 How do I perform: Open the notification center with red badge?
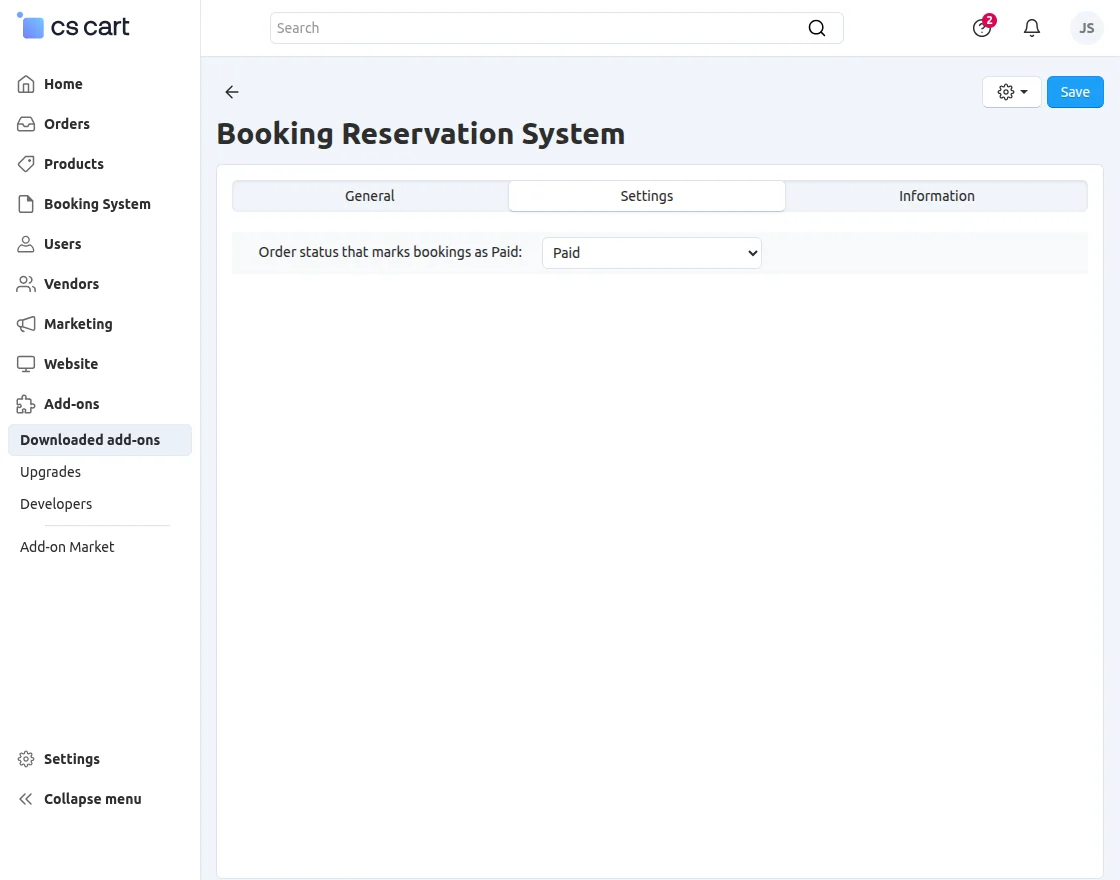(981, 28)
